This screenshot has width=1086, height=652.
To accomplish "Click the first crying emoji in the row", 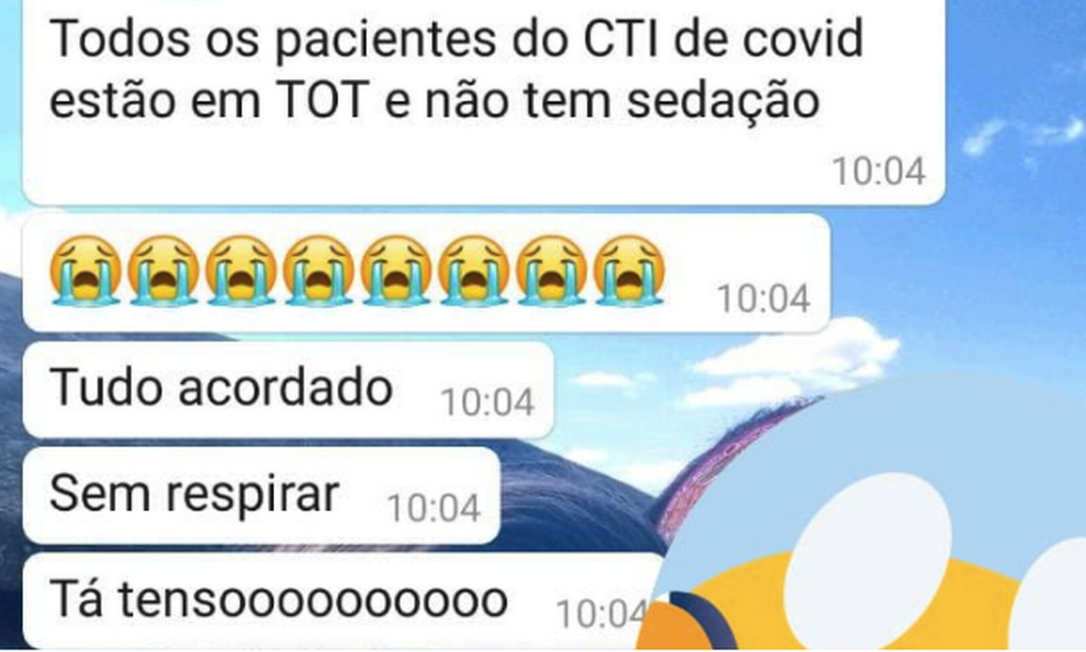I will click(86, 270).
